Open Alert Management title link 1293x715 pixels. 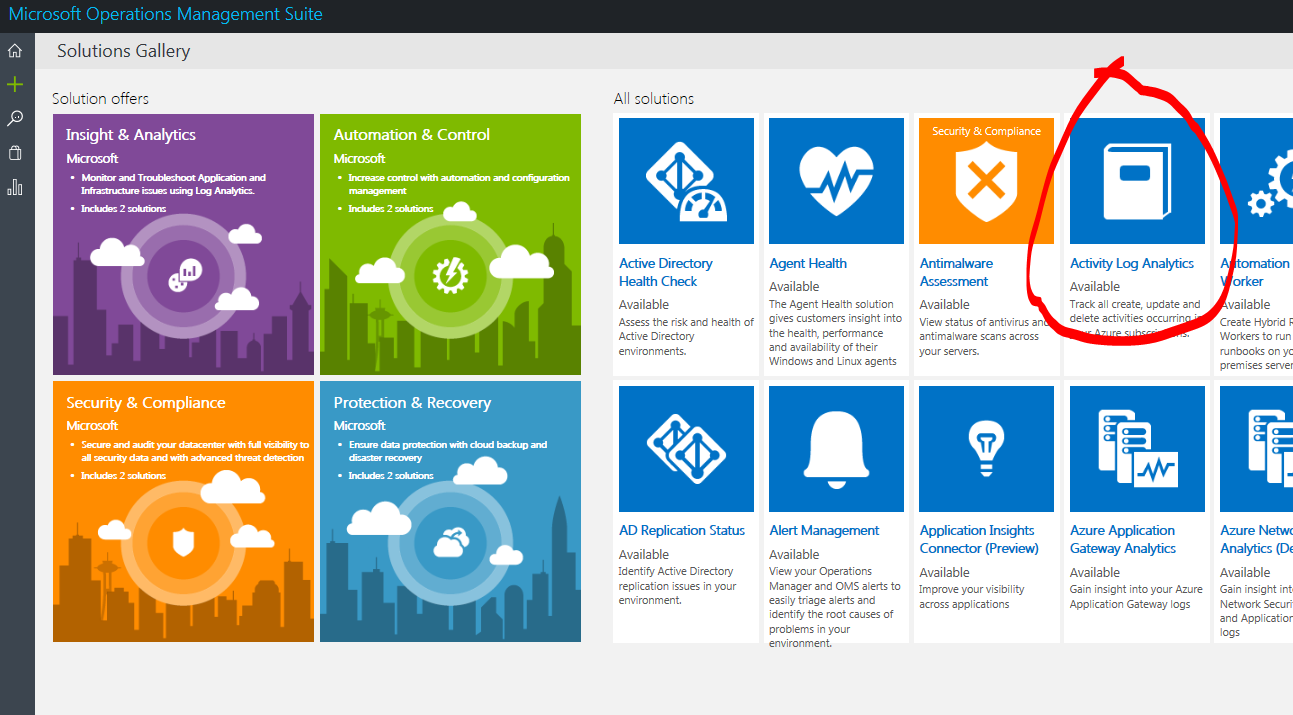825,530
